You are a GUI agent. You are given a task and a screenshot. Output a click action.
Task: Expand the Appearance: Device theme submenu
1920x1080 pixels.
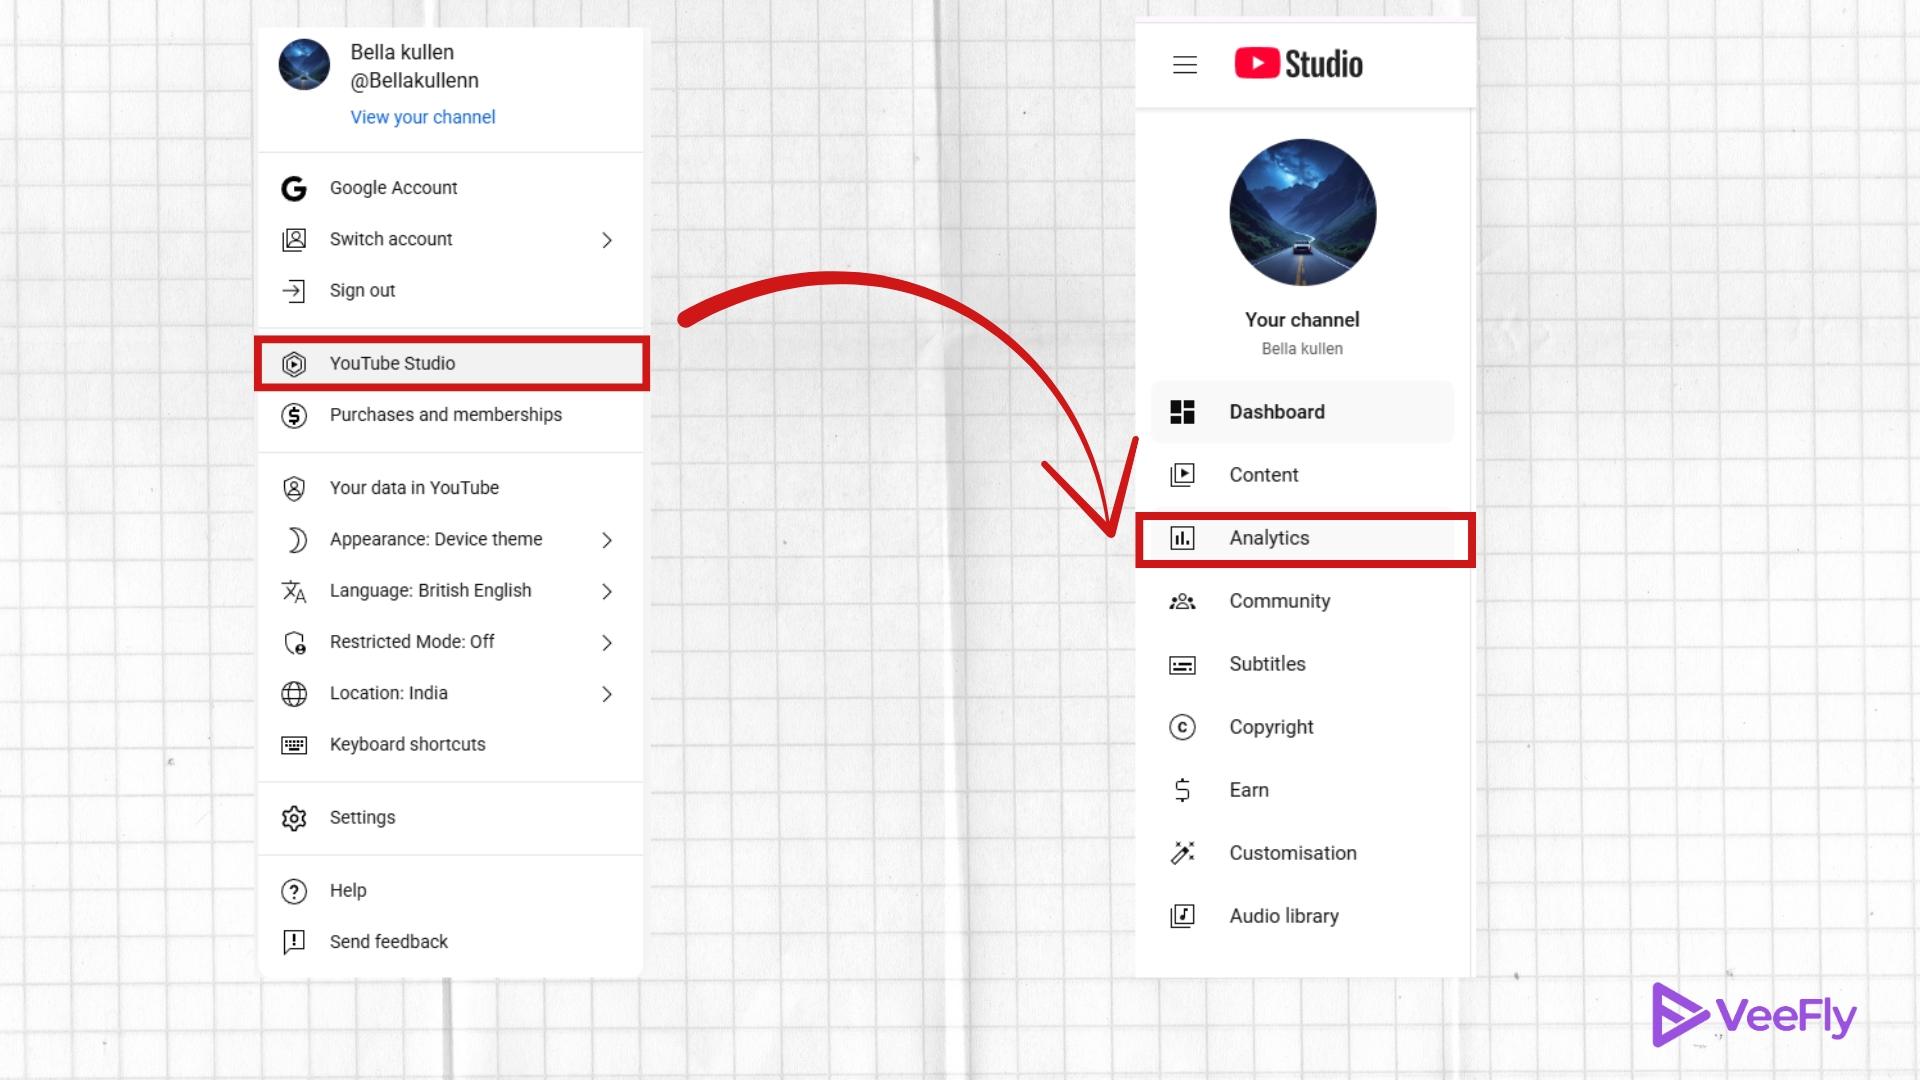(606, 540)
